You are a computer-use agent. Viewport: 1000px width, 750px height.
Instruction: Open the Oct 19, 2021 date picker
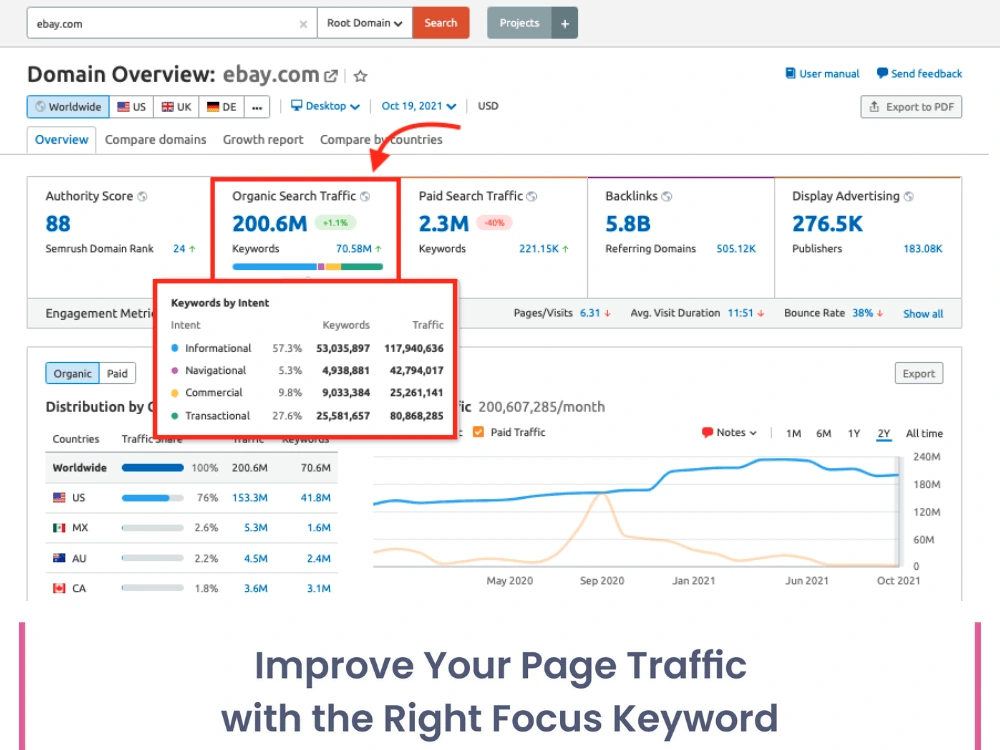point(419,106)
